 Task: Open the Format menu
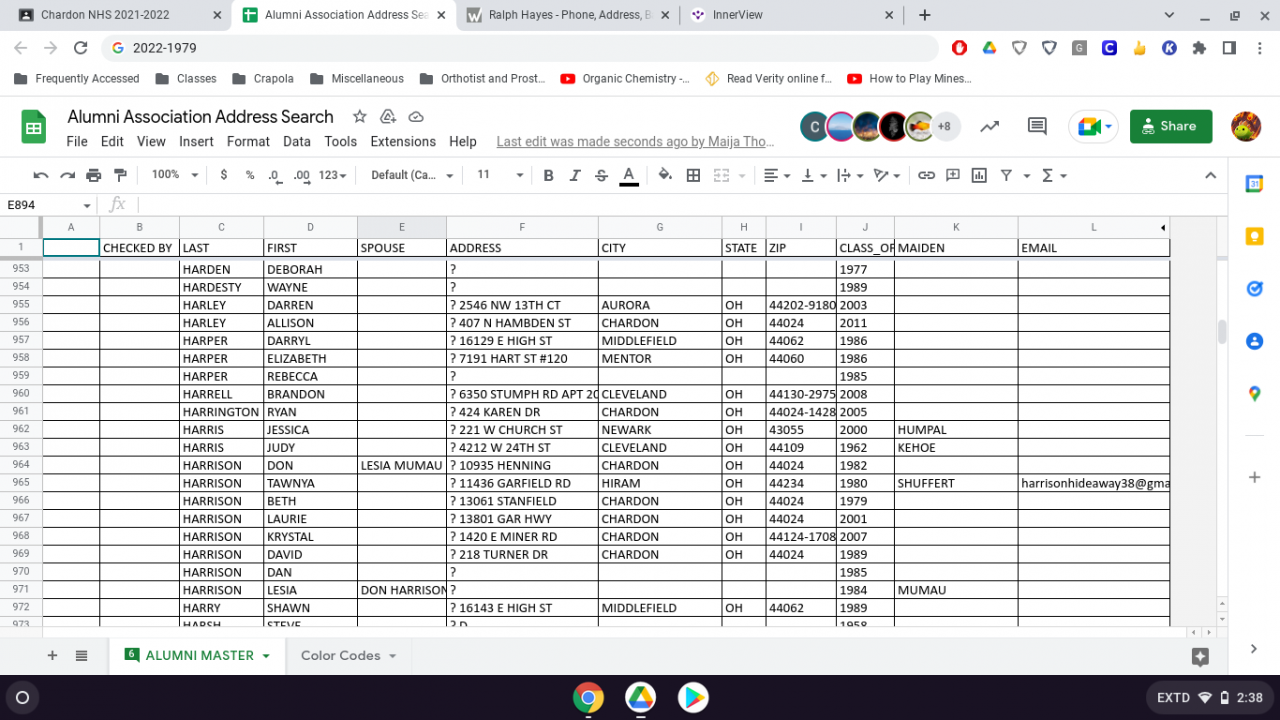coord(248,142)
